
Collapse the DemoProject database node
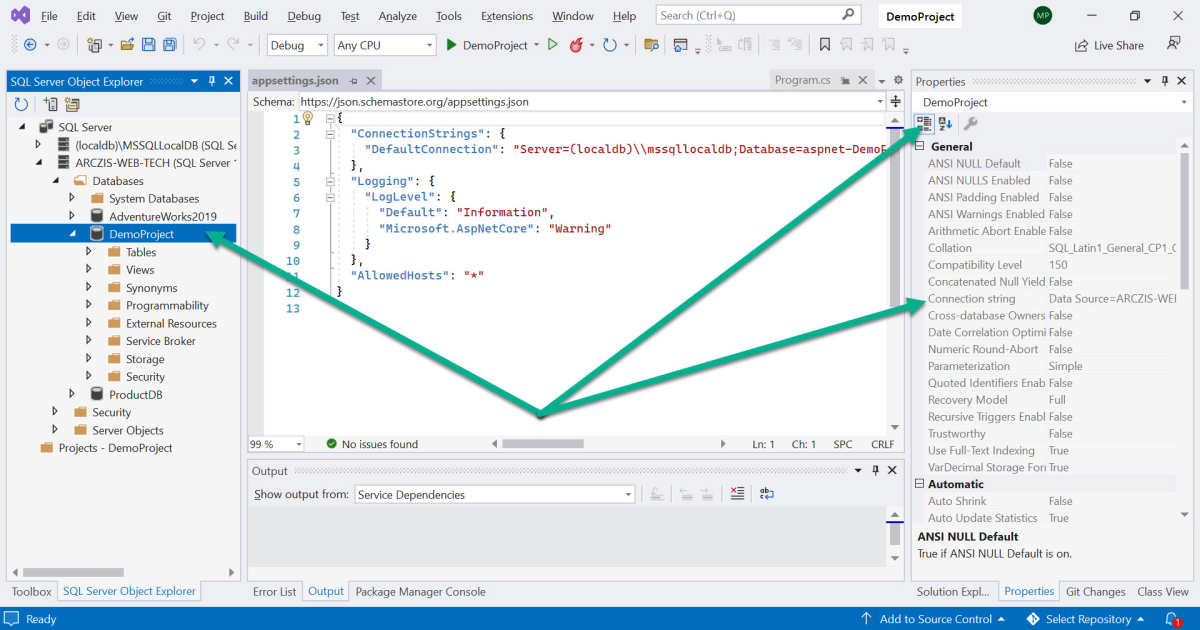72,234
